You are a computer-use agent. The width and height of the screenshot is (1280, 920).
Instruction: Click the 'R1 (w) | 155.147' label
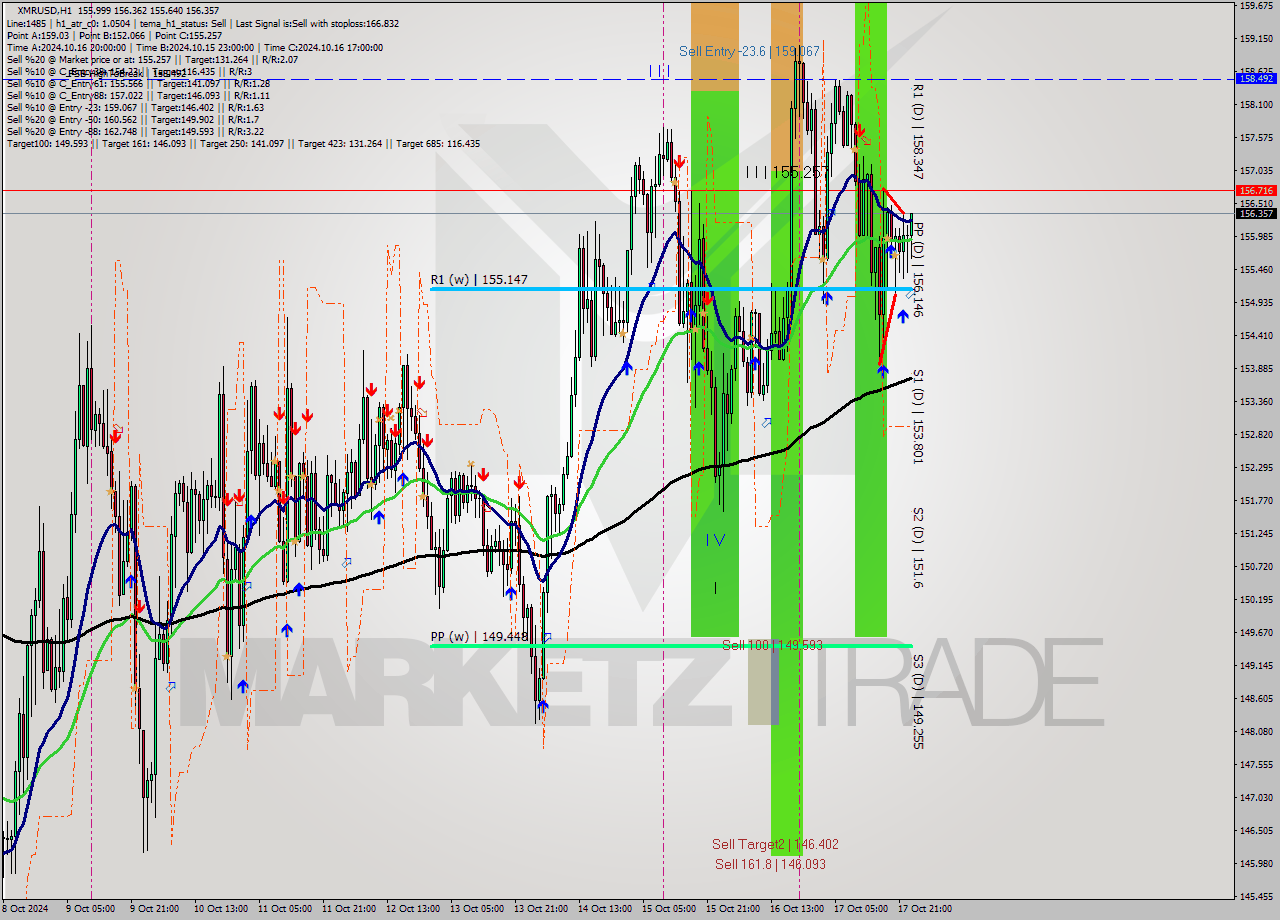[479, 280]
